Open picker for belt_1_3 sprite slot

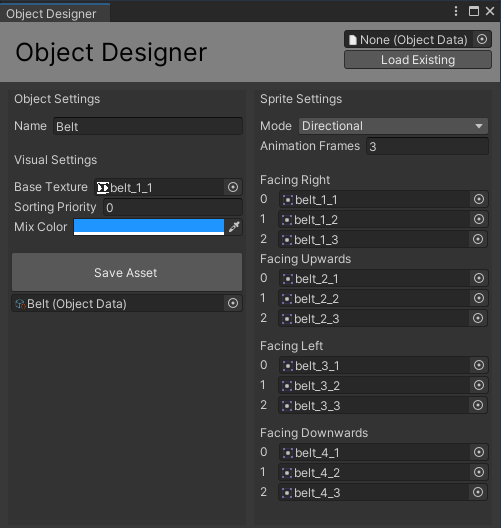coord(478,239)
